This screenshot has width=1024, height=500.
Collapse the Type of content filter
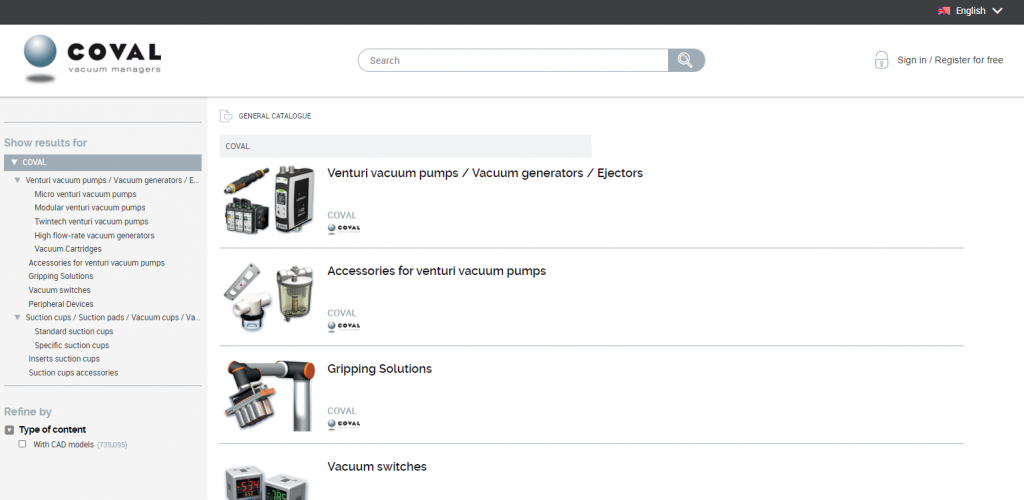pos(9,430)
